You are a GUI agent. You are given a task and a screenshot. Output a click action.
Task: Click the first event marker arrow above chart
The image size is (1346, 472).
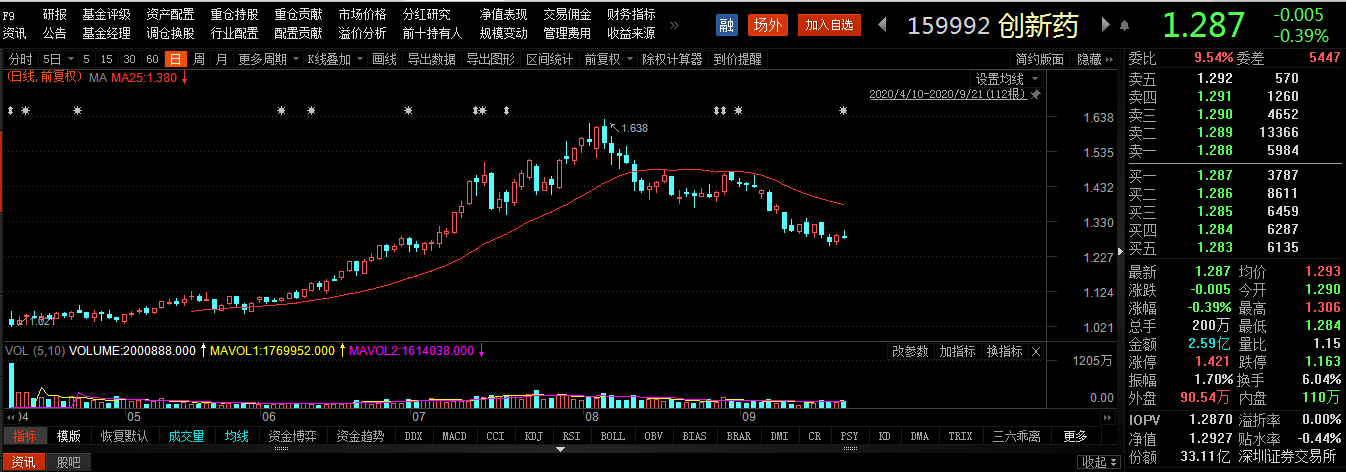(11, 110)
